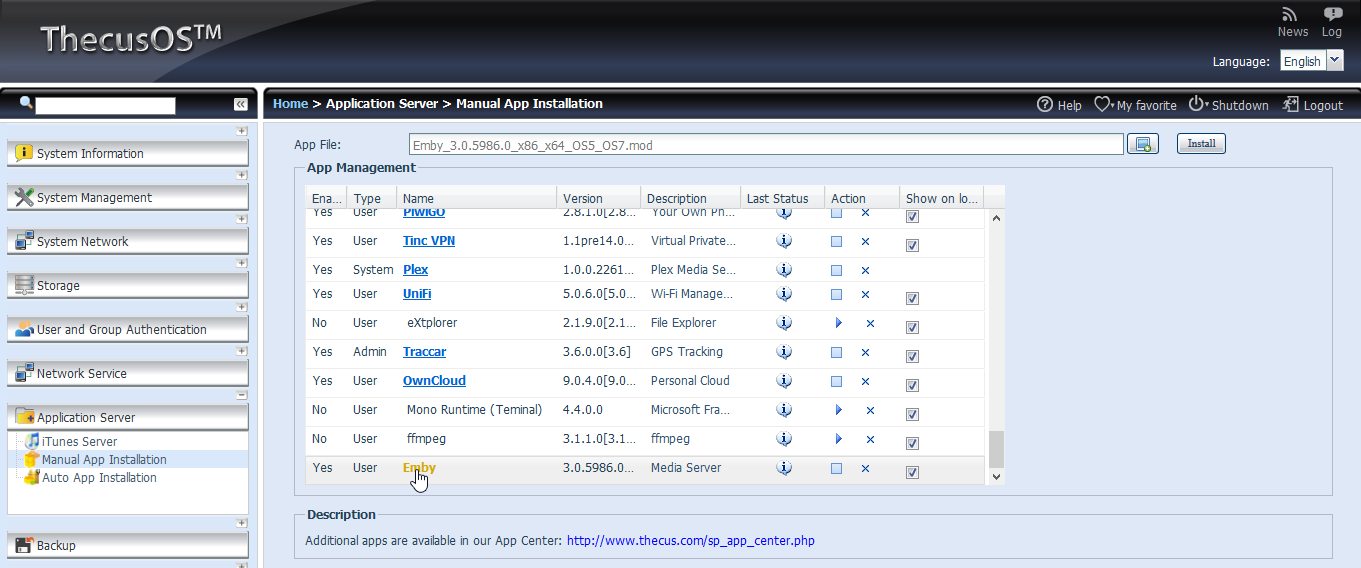Toggle show on login for UniFi

coord(912,298)
